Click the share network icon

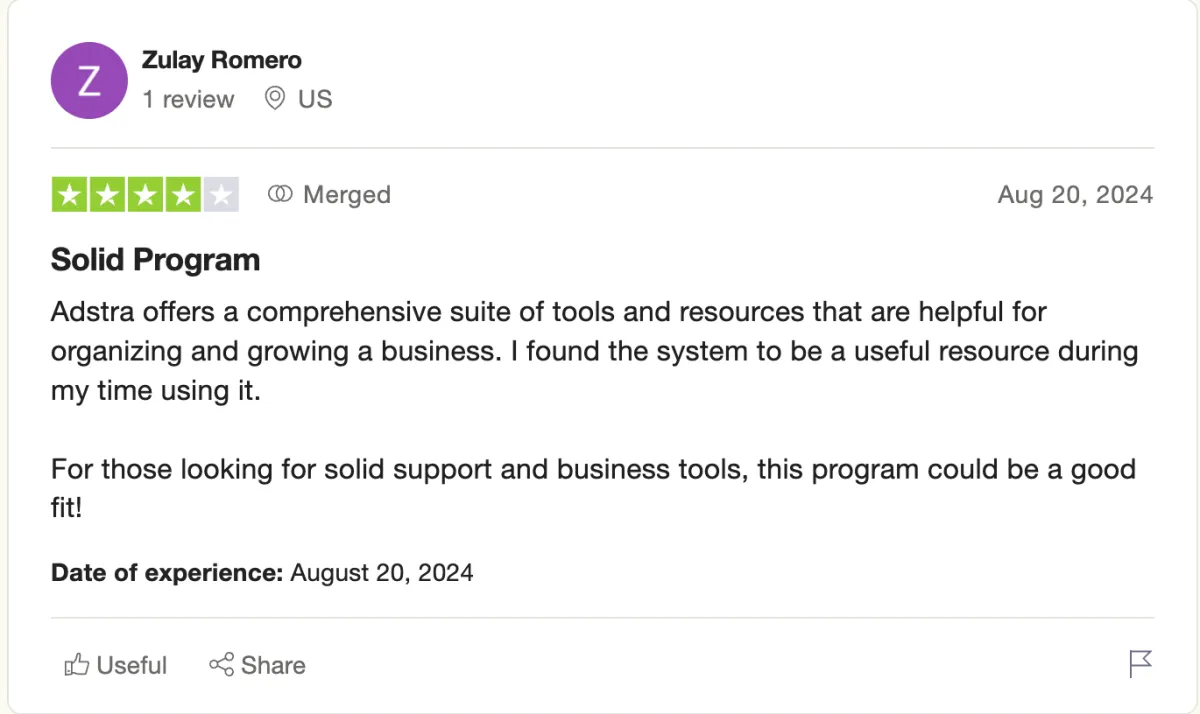click(x=221, y=665)
